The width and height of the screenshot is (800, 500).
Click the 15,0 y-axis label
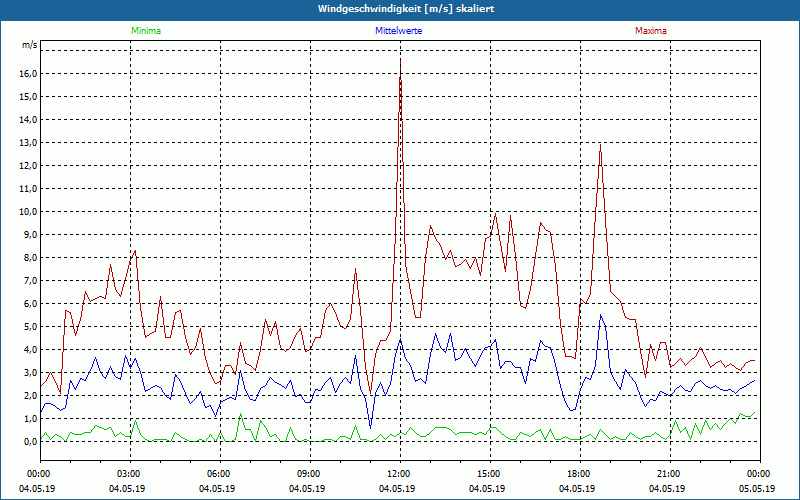tap(29, 96)
